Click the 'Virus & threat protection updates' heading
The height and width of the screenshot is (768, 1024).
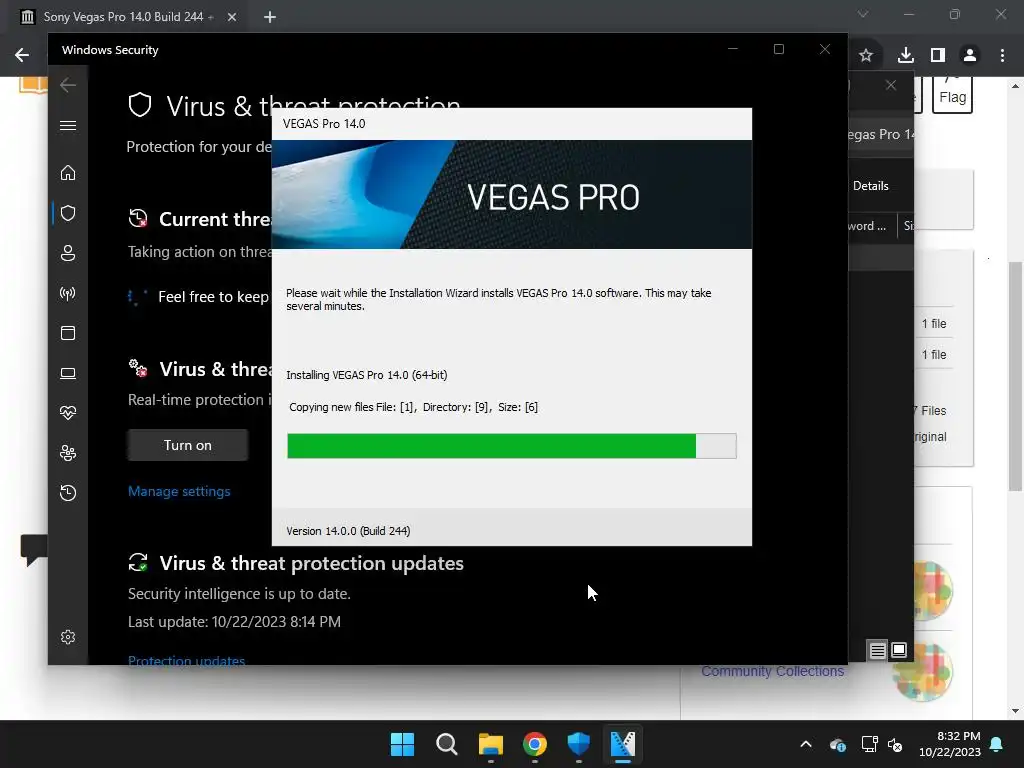pos(312,563)
